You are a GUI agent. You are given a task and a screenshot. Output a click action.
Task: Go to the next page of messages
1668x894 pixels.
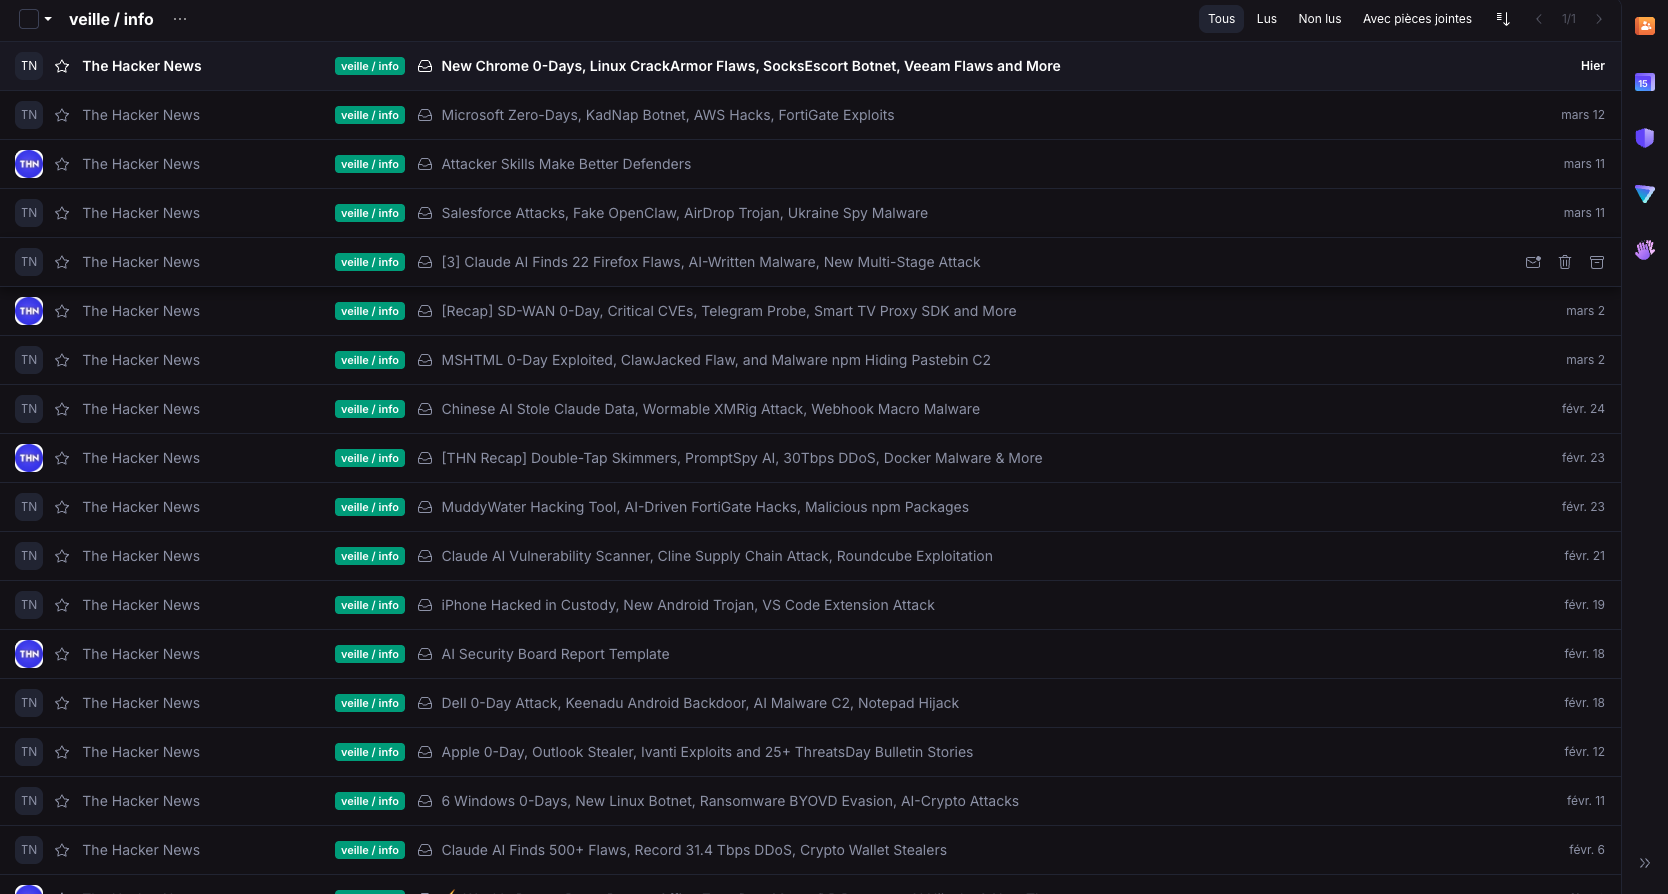click(x=1599, y=19)
